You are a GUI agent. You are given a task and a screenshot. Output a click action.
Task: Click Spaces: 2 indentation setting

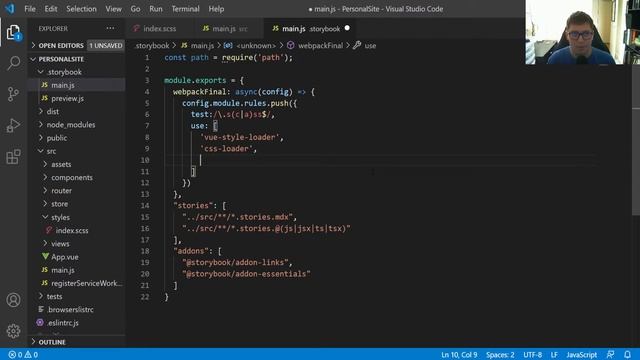tap(500, 355)
